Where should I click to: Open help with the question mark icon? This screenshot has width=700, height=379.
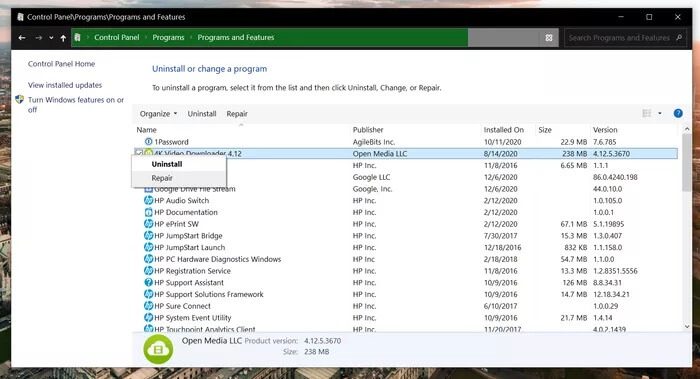click(678, 113)
